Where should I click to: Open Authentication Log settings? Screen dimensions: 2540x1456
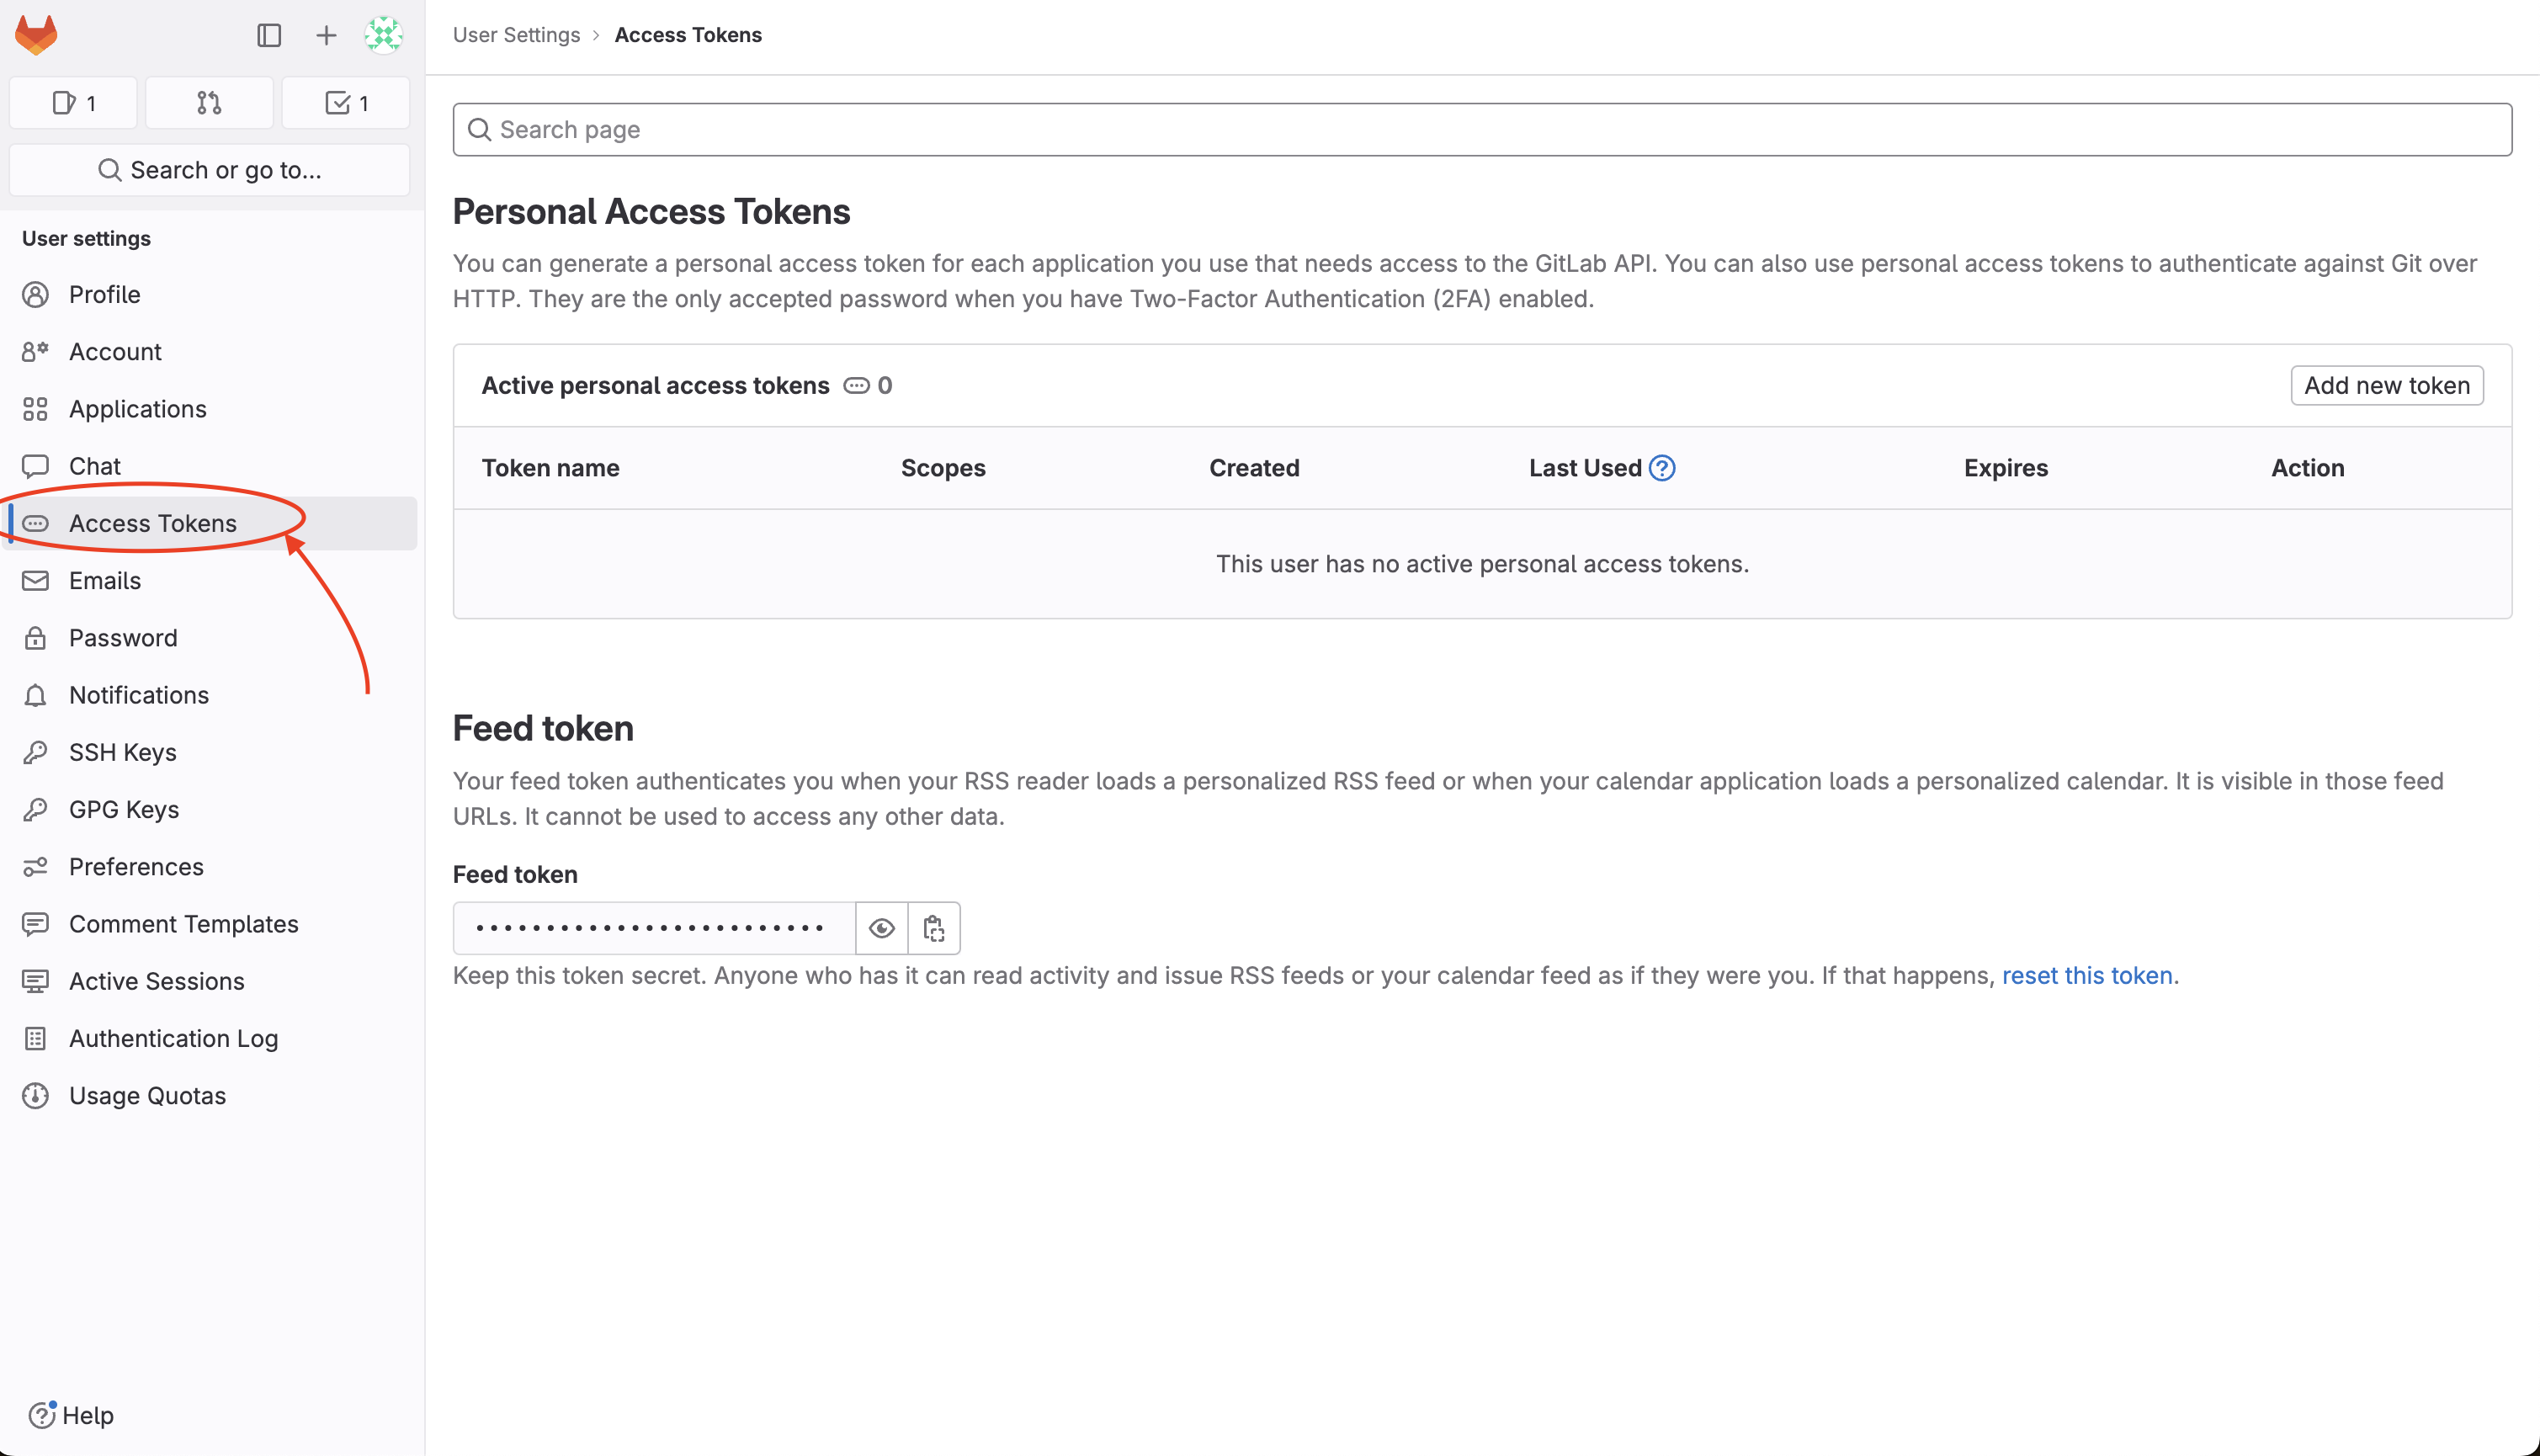tap(173, 1038)
